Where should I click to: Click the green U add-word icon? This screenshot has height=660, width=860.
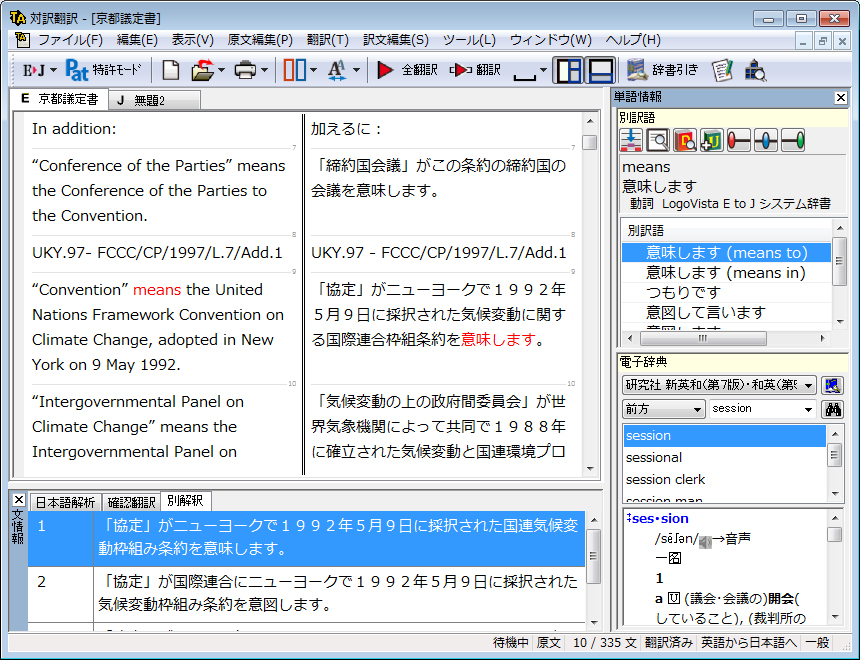[711, 140]
